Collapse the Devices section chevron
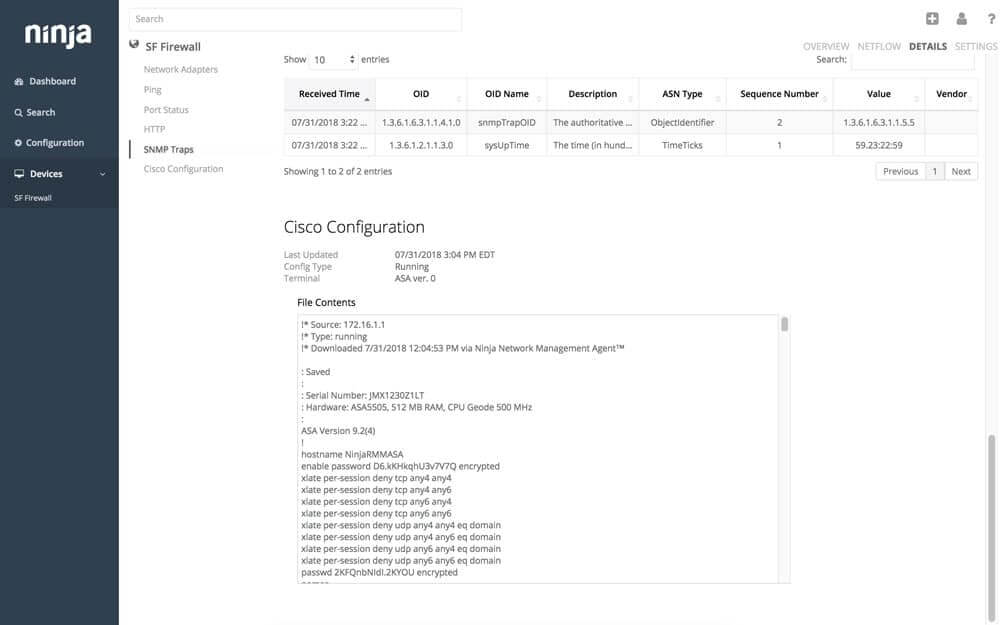This screenshot has height=625, width=1000. click(101, 172)
